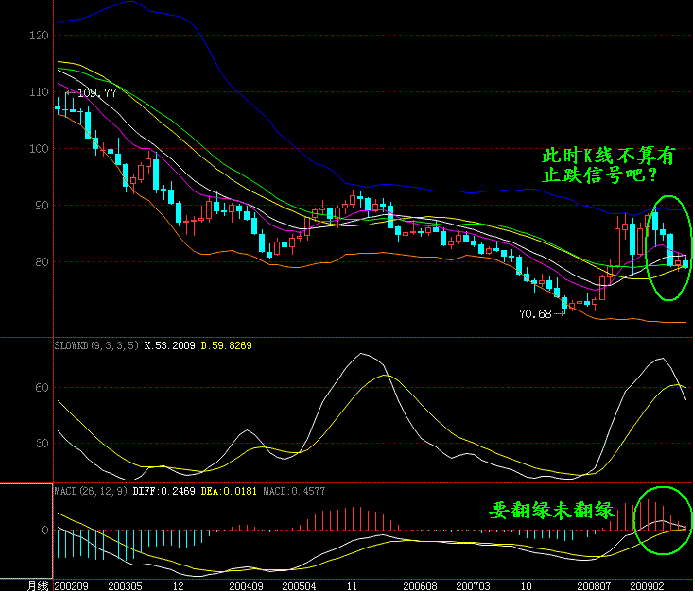
Task: Click the 60 level label in SLOWKD panel
Action: (42, 388)
